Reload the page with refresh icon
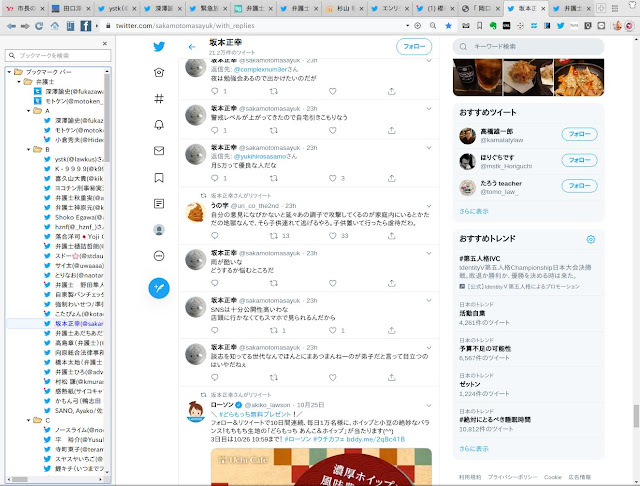 point(39,26)
